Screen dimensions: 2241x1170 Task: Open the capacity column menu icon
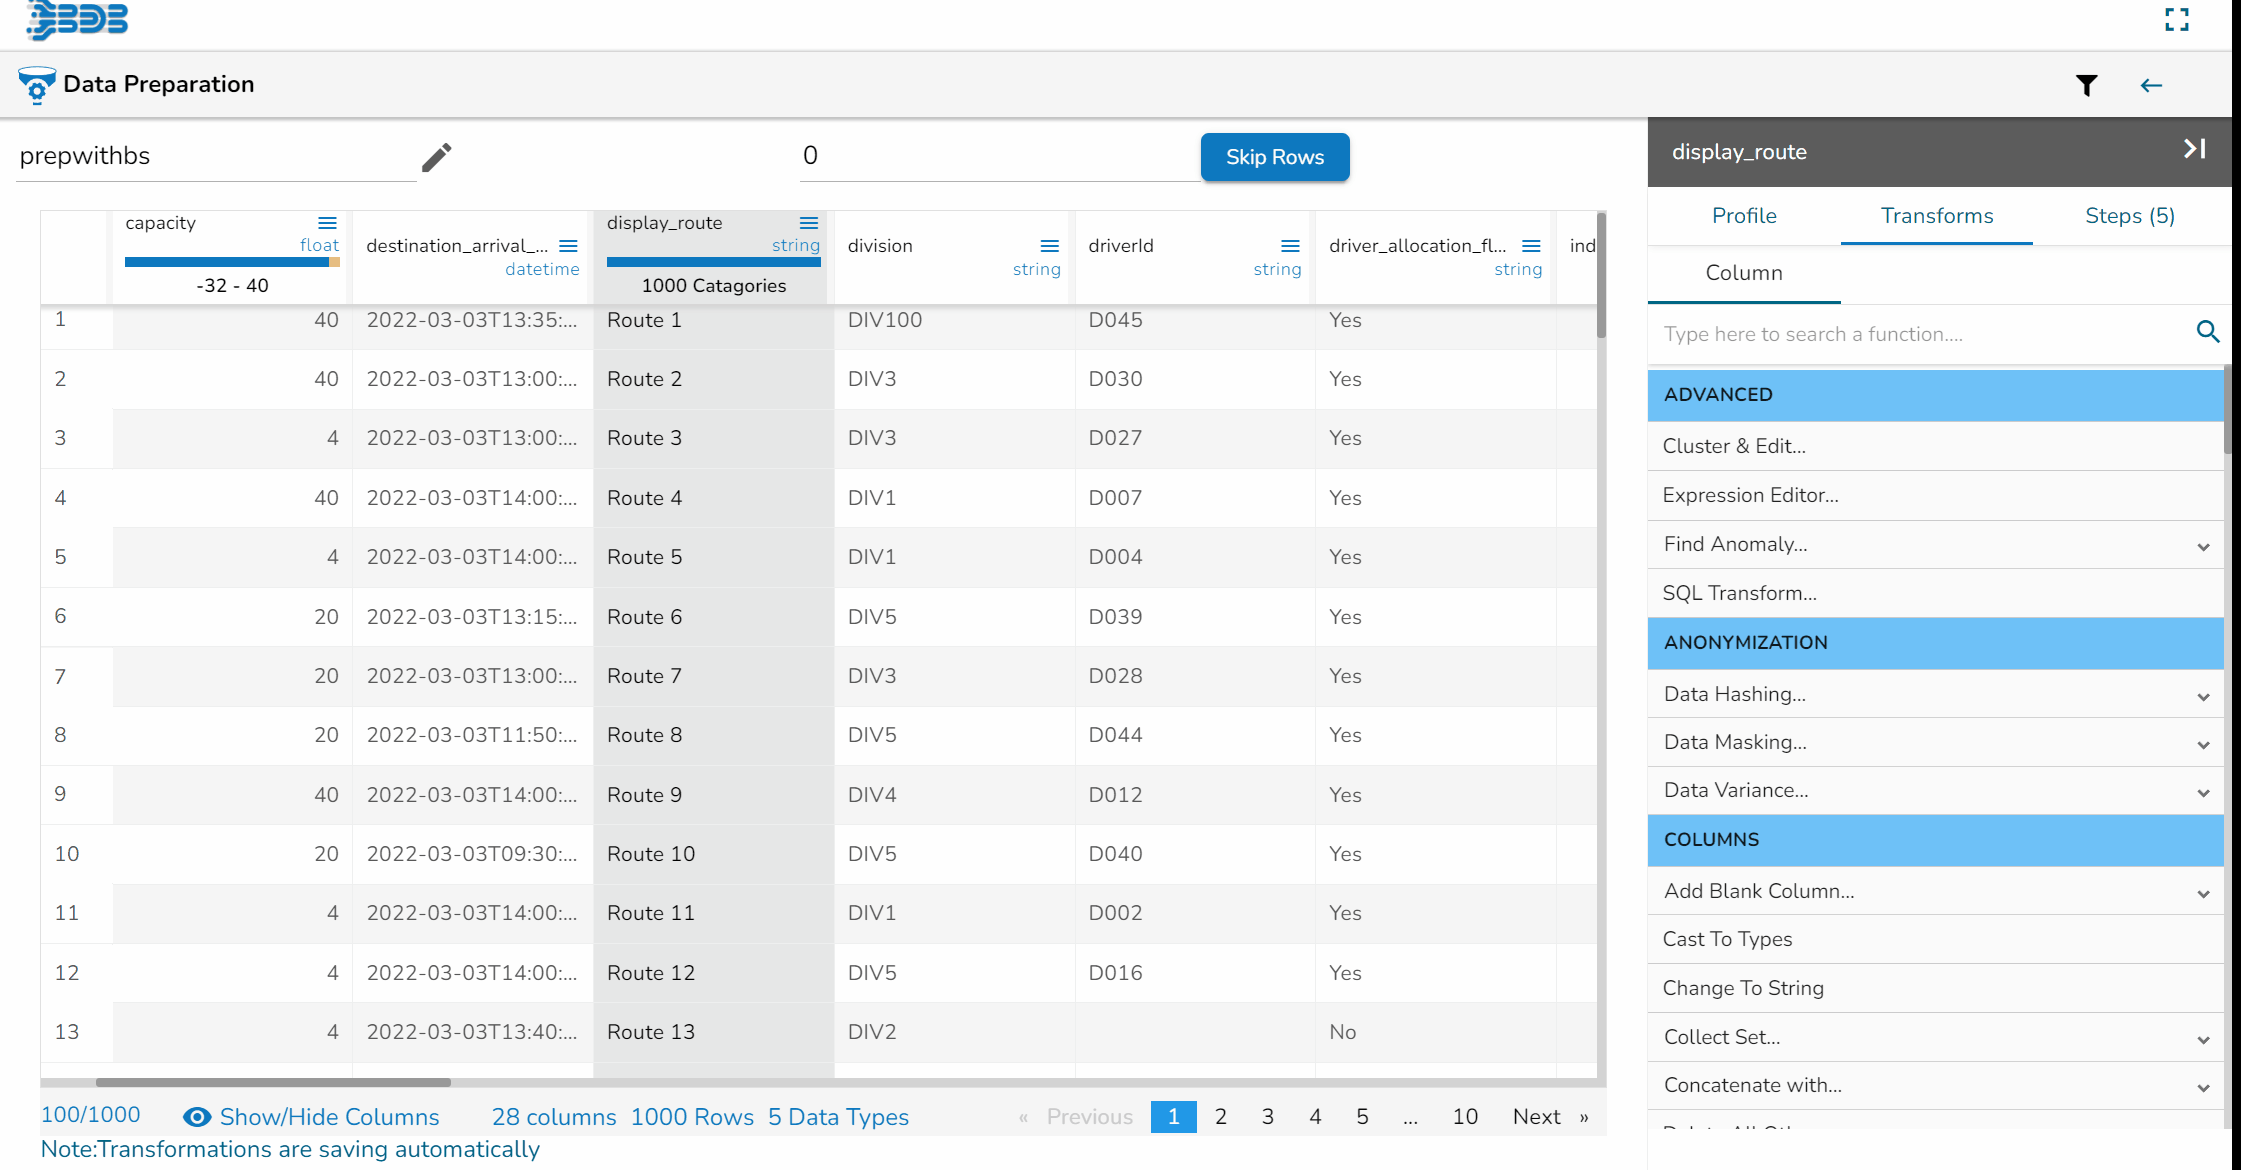(327, 223)
